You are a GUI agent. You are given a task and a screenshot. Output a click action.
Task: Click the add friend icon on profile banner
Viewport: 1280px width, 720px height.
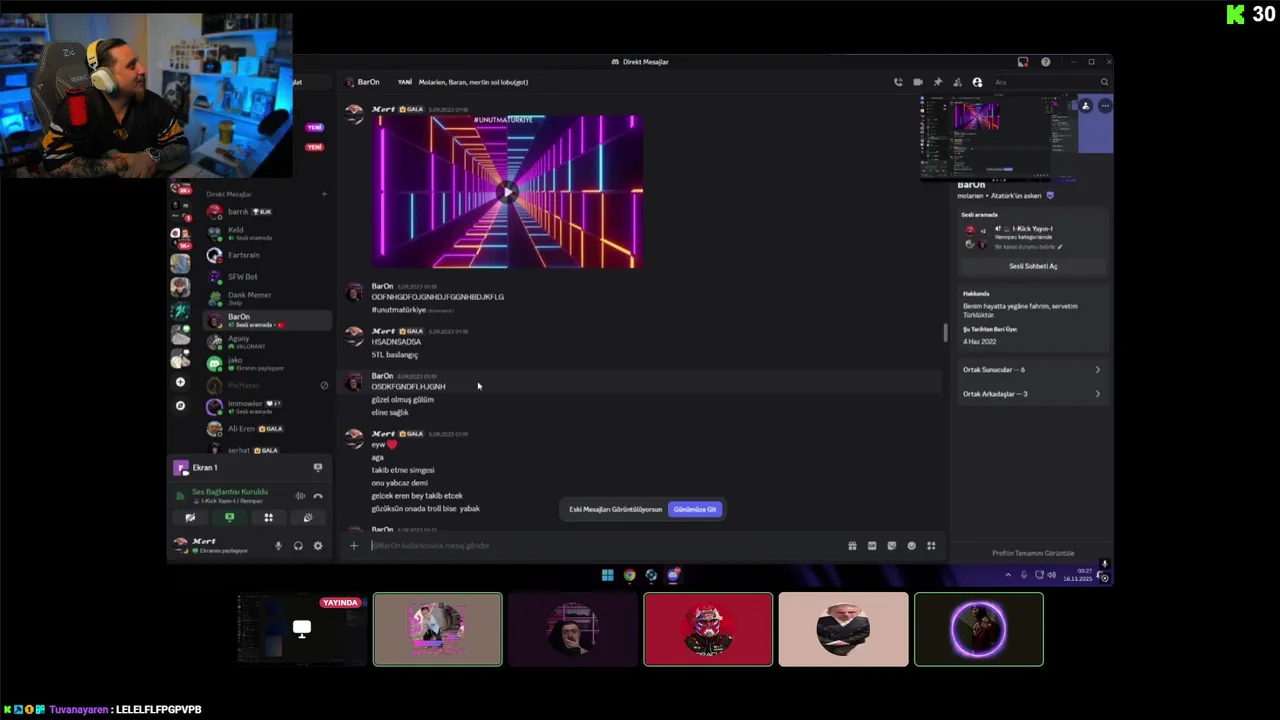click(x=1086, y=106)
